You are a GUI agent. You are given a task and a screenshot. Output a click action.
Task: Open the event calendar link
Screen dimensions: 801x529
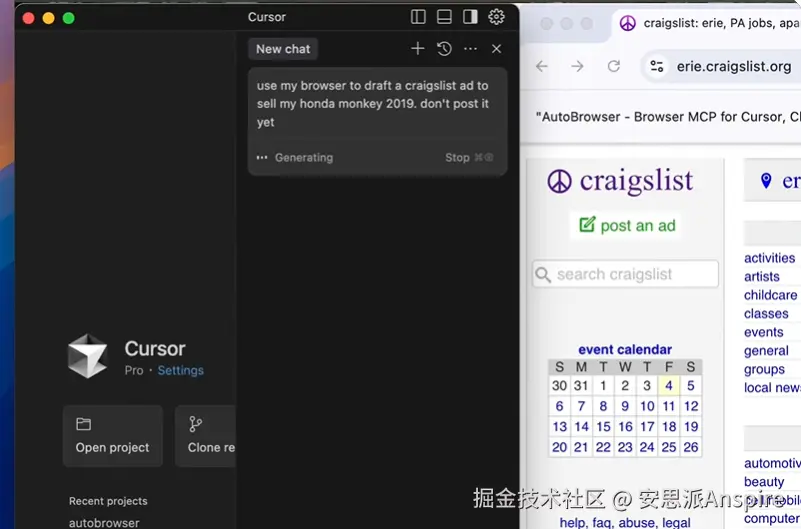(x=625, y=349)
